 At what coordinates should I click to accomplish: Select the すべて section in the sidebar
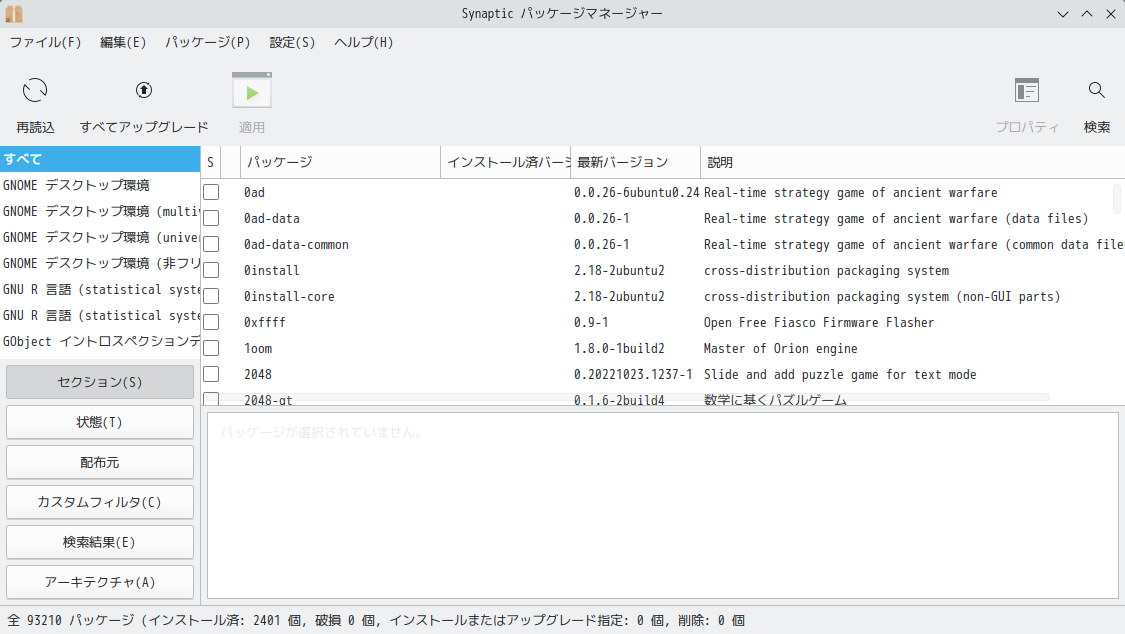100,159
